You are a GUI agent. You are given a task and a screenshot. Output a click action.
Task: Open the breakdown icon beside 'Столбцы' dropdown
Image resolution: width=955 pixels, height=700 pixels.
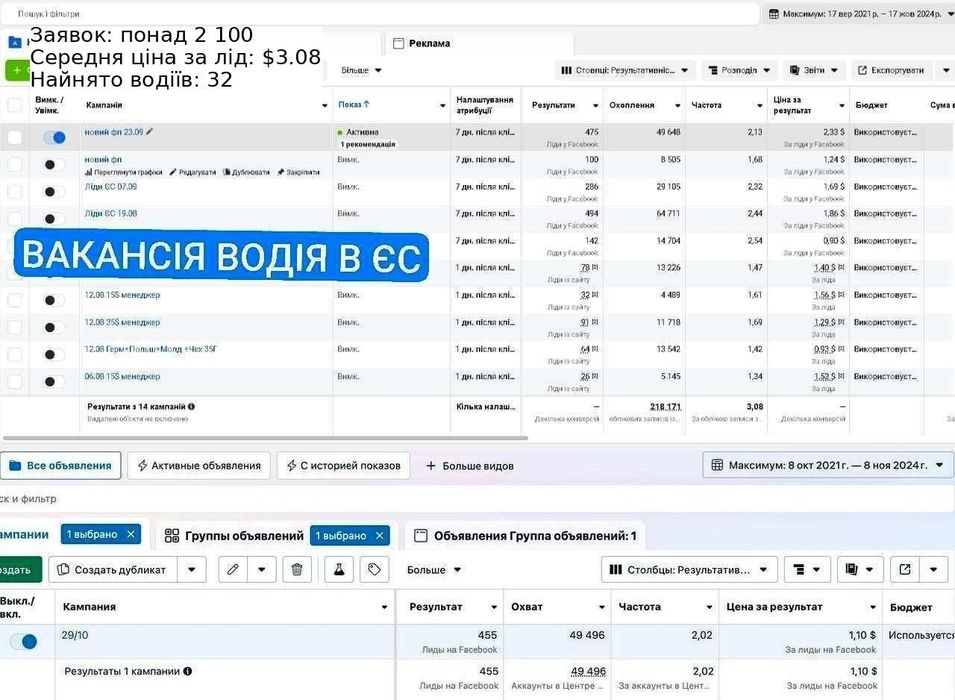(806, 570)
